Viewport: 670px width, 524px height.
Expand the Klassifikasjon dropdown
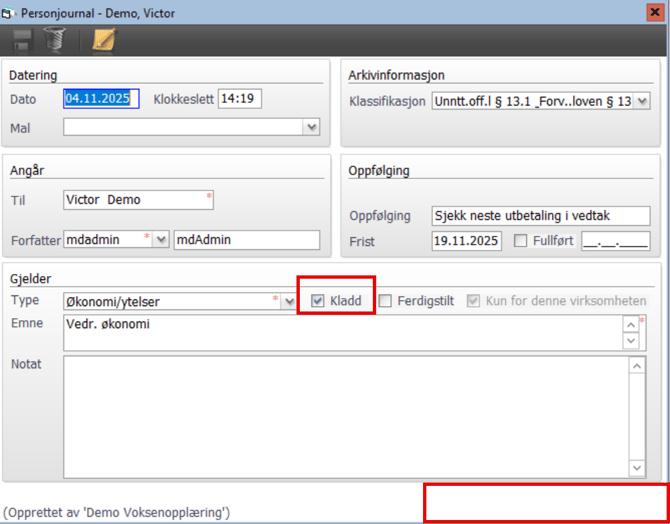642,101
